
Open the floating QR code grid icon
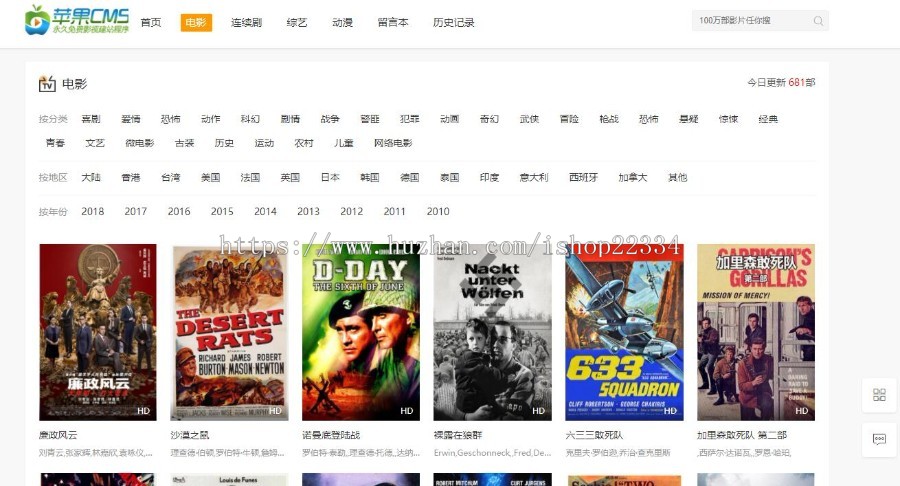click(879, 395)
